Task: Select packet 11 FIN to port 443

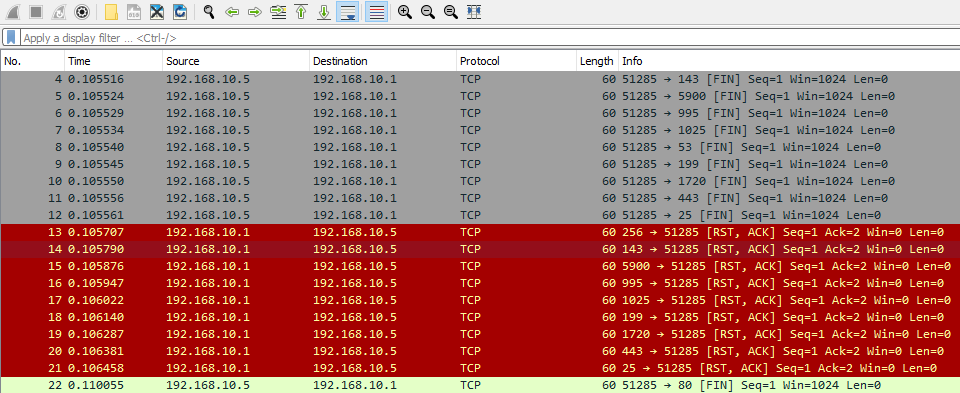Action: coord(480,198)
